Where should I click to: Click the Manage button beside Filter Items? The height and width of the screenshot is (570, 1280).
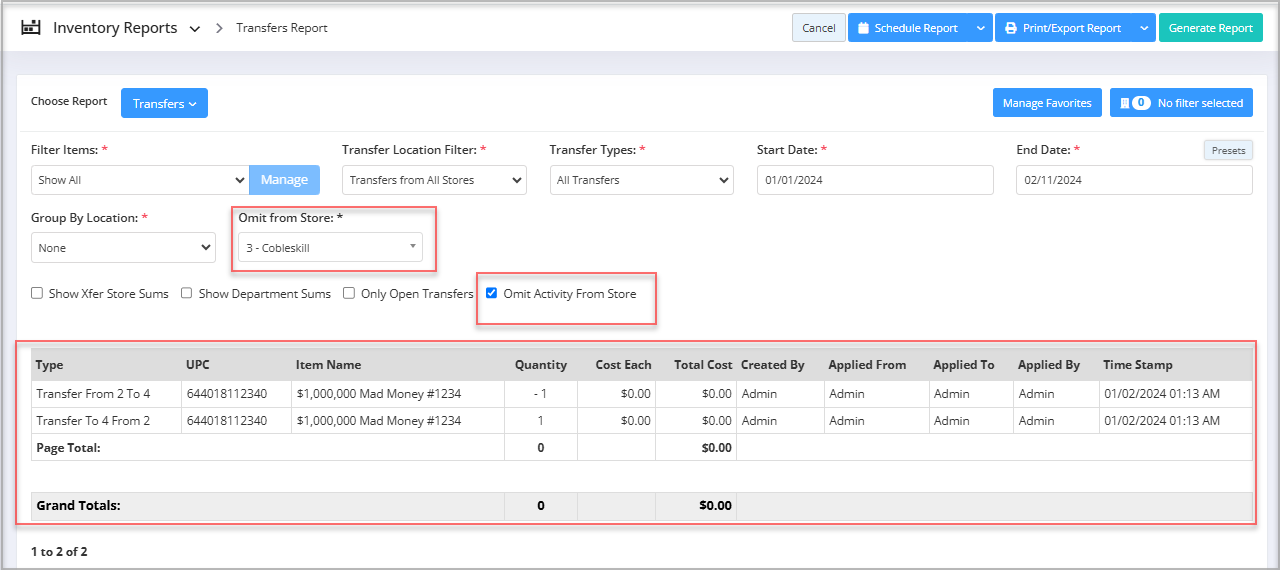pos(284,180)
